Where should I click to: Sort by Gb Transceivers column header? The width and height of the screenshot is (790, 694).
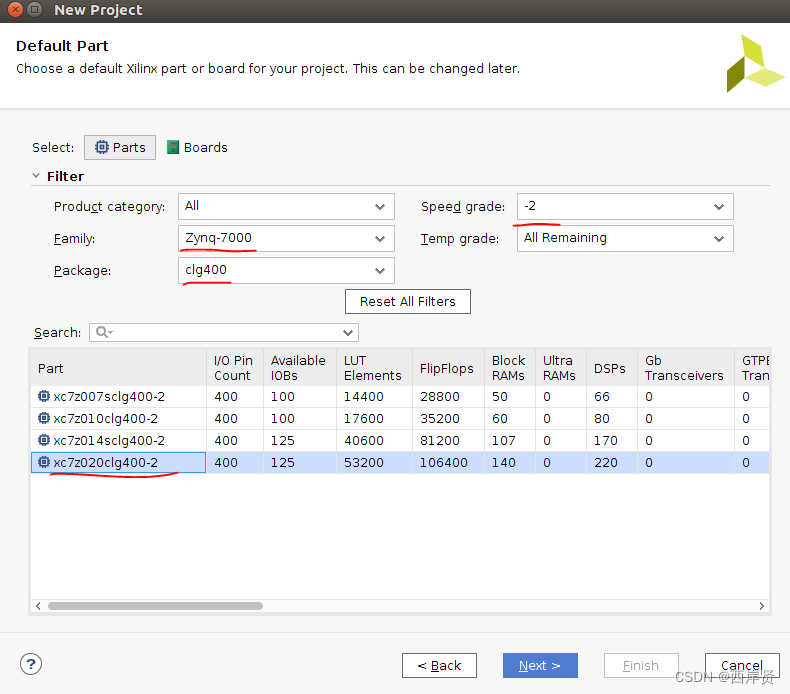(686, 368)
